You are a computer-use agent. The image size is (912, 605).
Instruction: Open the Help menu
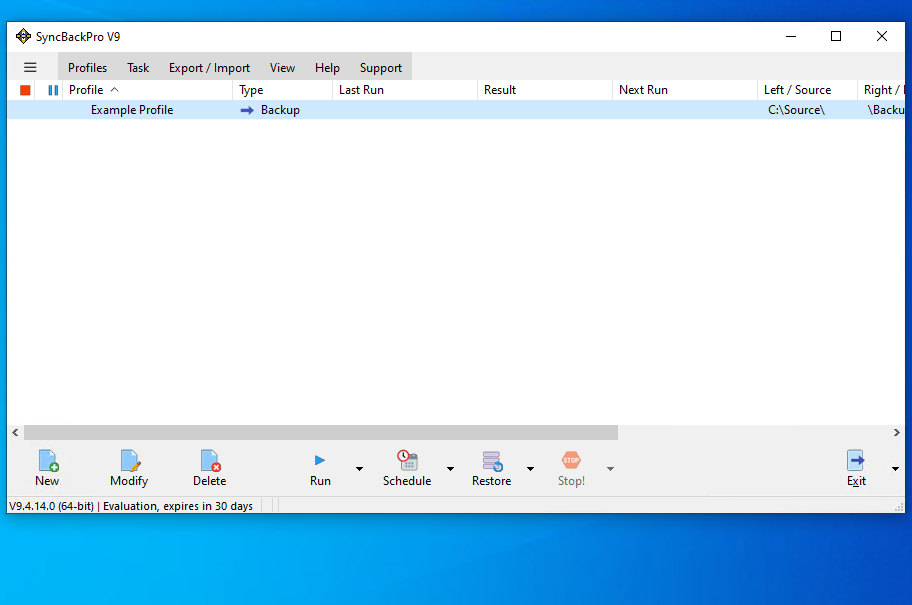(327, 67)
